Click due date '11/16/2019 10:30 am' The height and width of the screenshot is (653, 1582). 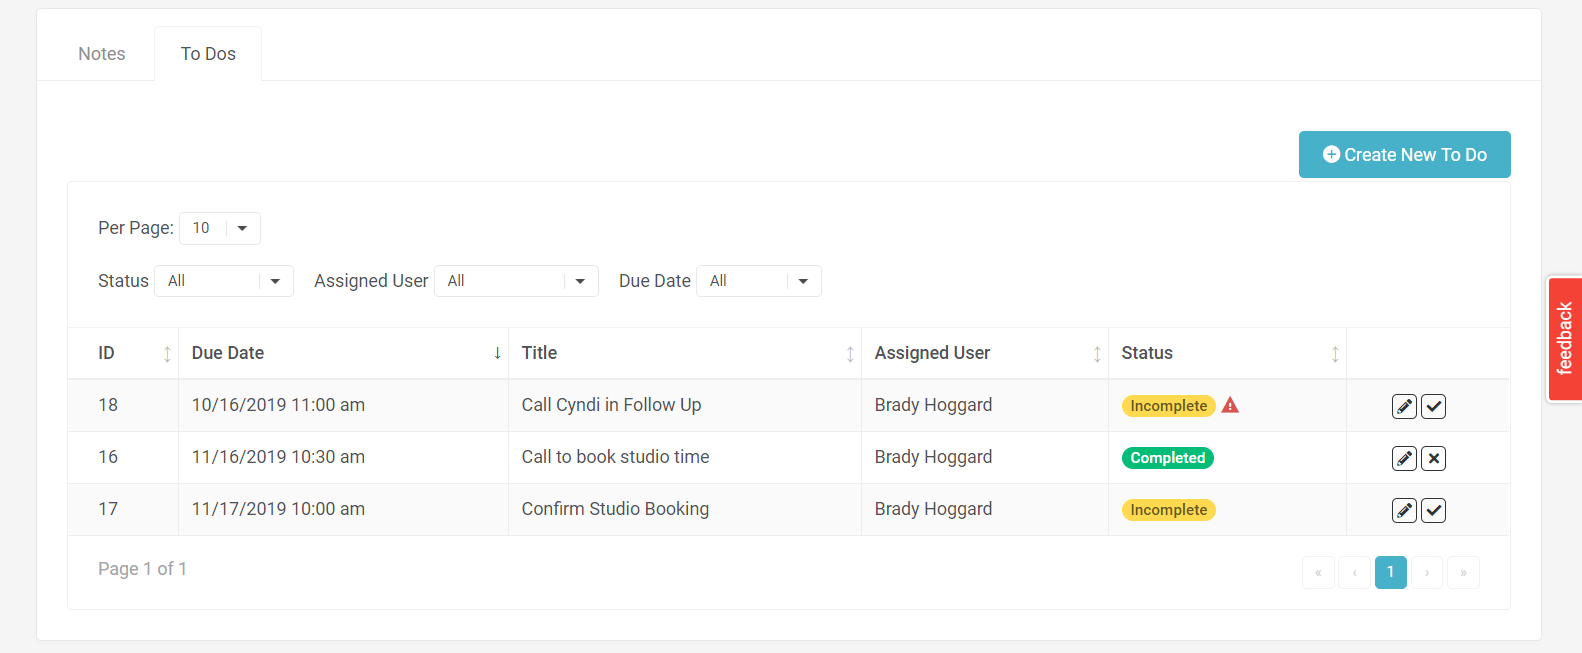click(278, 457)
